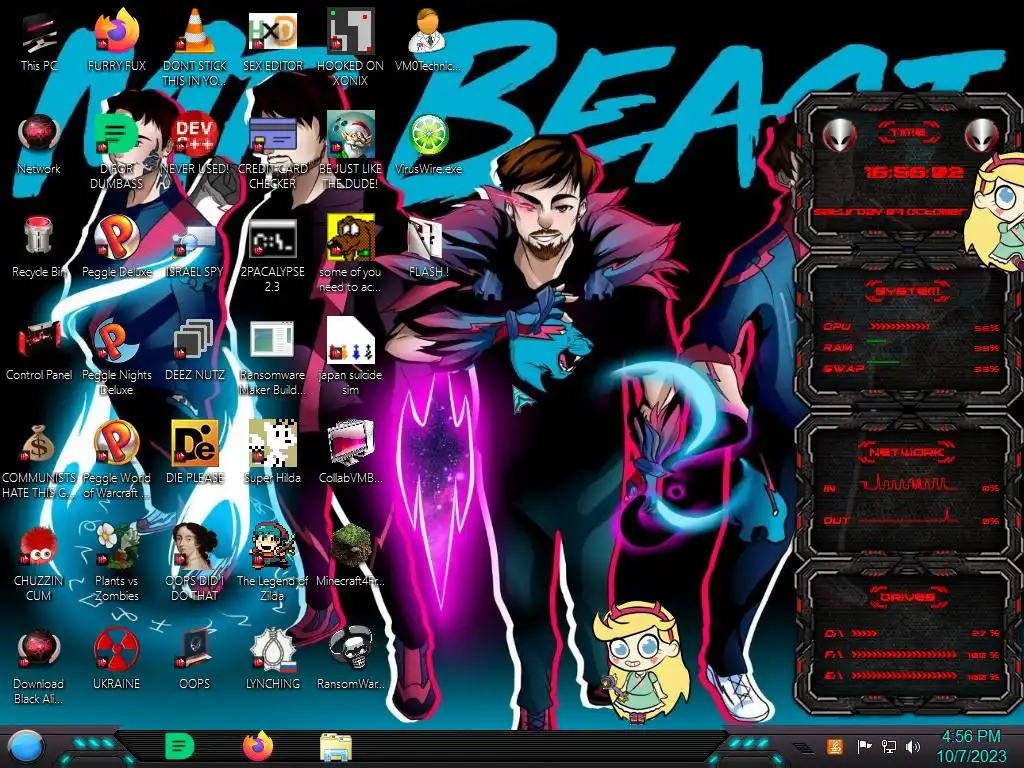The width and height of the screenshot is (1024, 768).
Task: Click the DRIVES widget header
Action: point(907,597)
